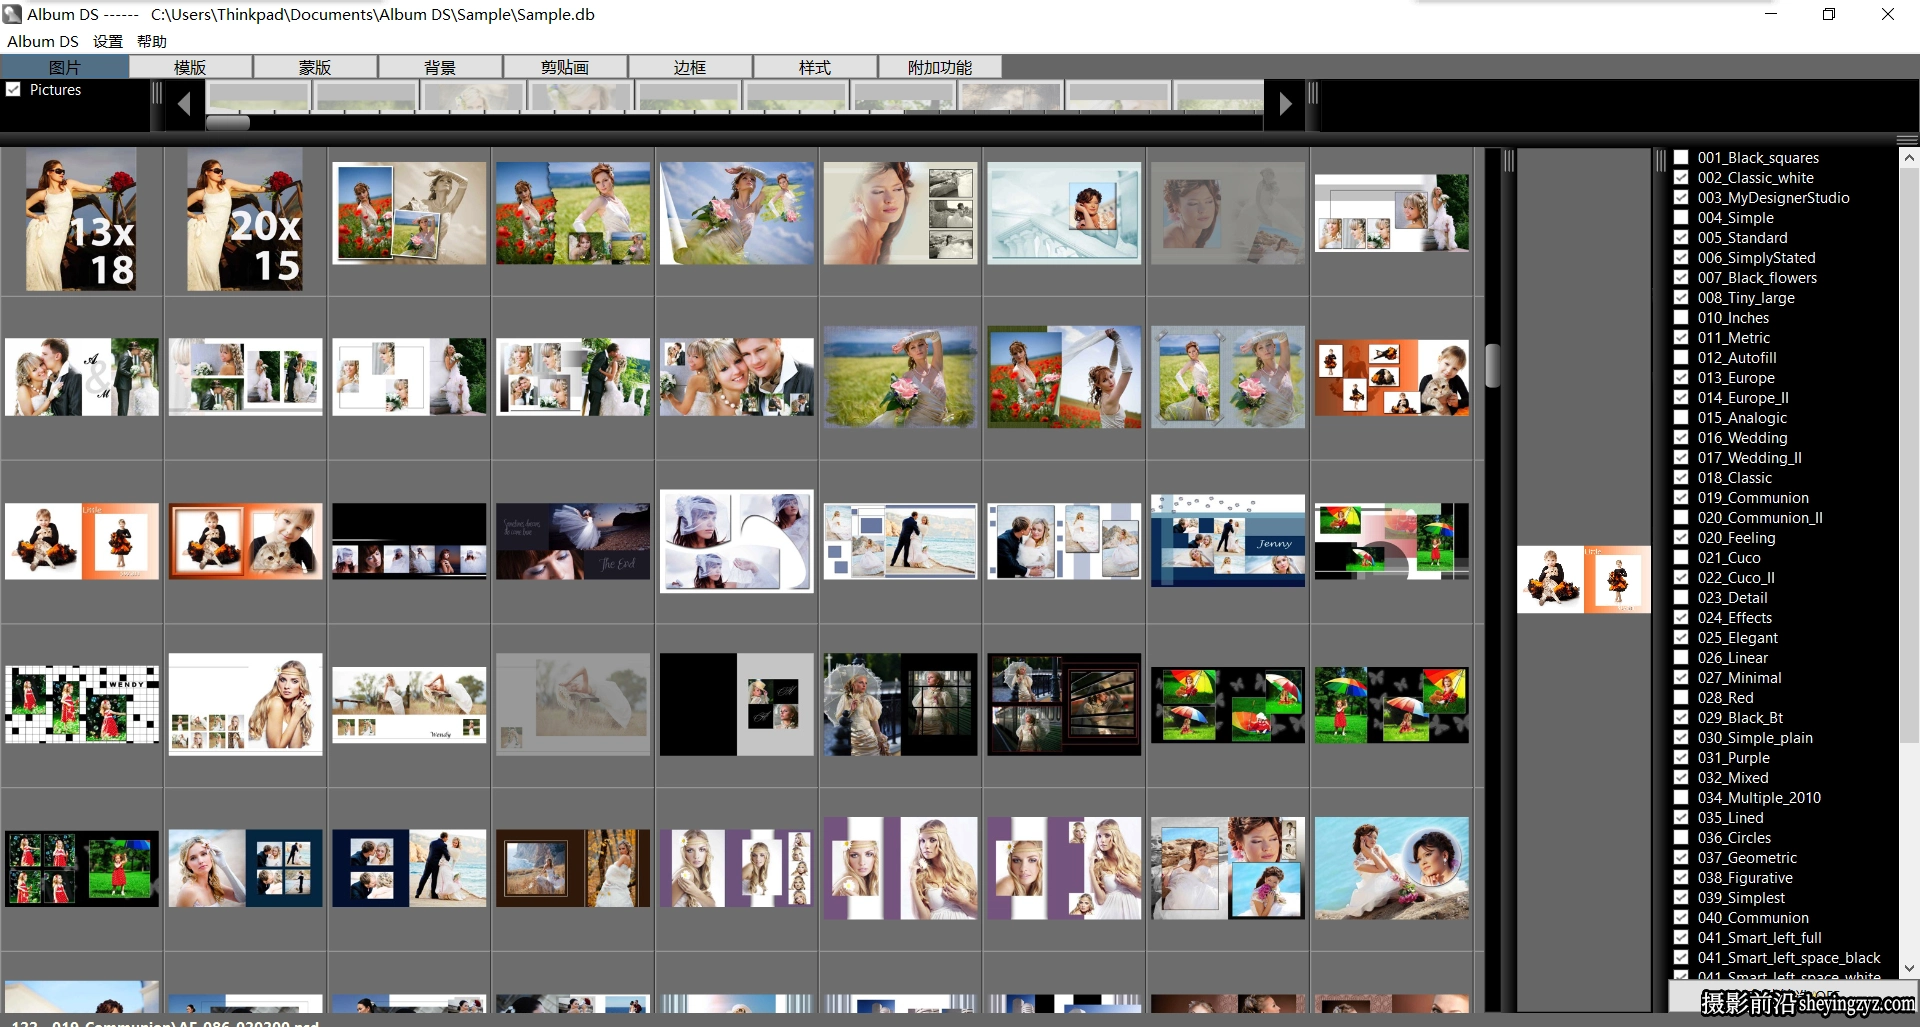Toggle the 036_Circles checkbox

point(1681,837)
